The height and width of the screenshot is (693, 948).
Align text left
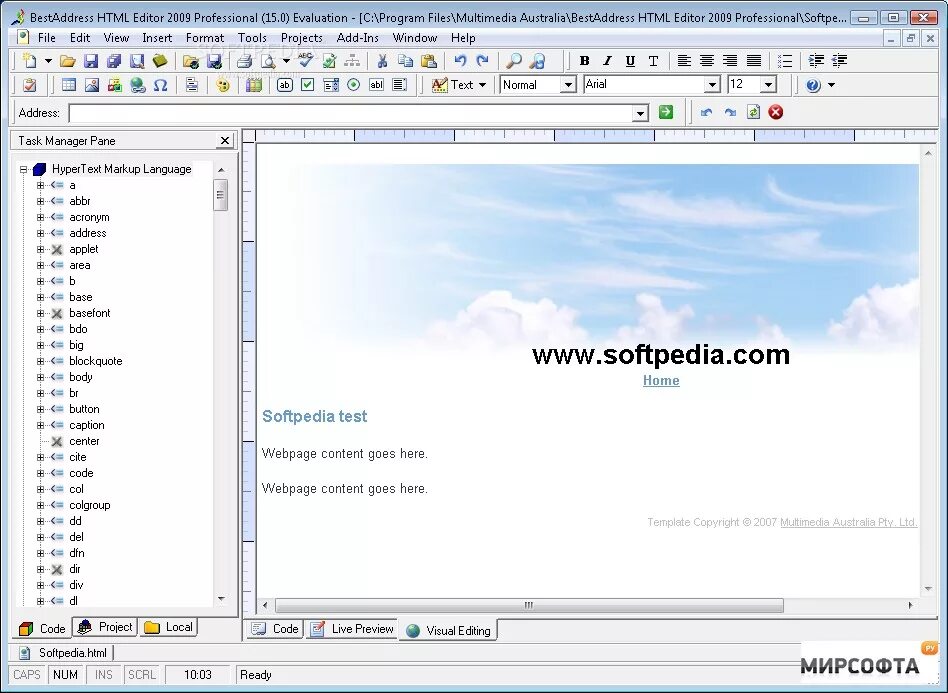click(x=684, y=60)
